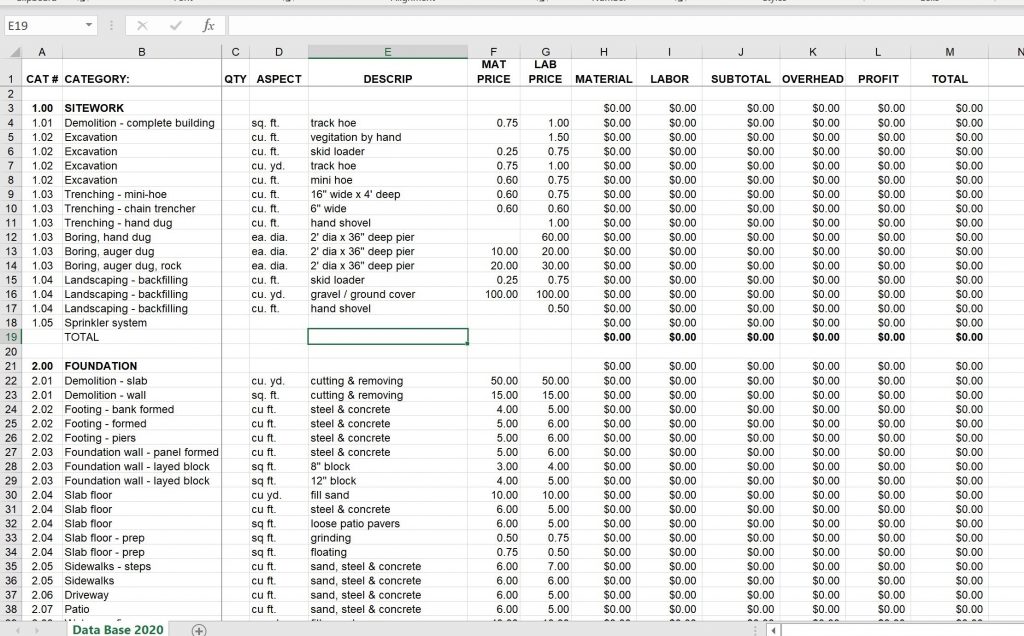Click horizontal scrollbar left arrow
Viewport: 1024px width, 636px height.
pos(773,630)
